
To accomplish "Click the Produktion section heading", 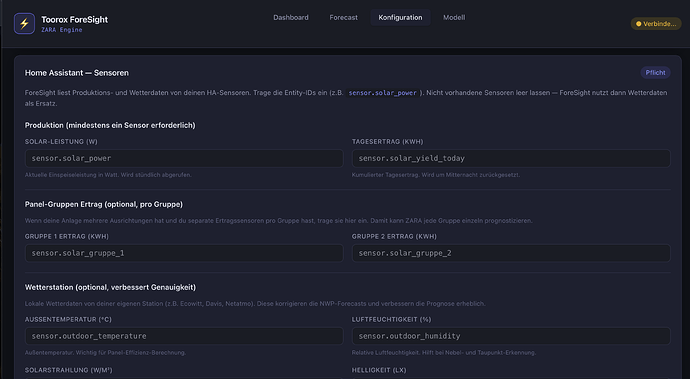I will pyautogui.click(x=110, y=125).
